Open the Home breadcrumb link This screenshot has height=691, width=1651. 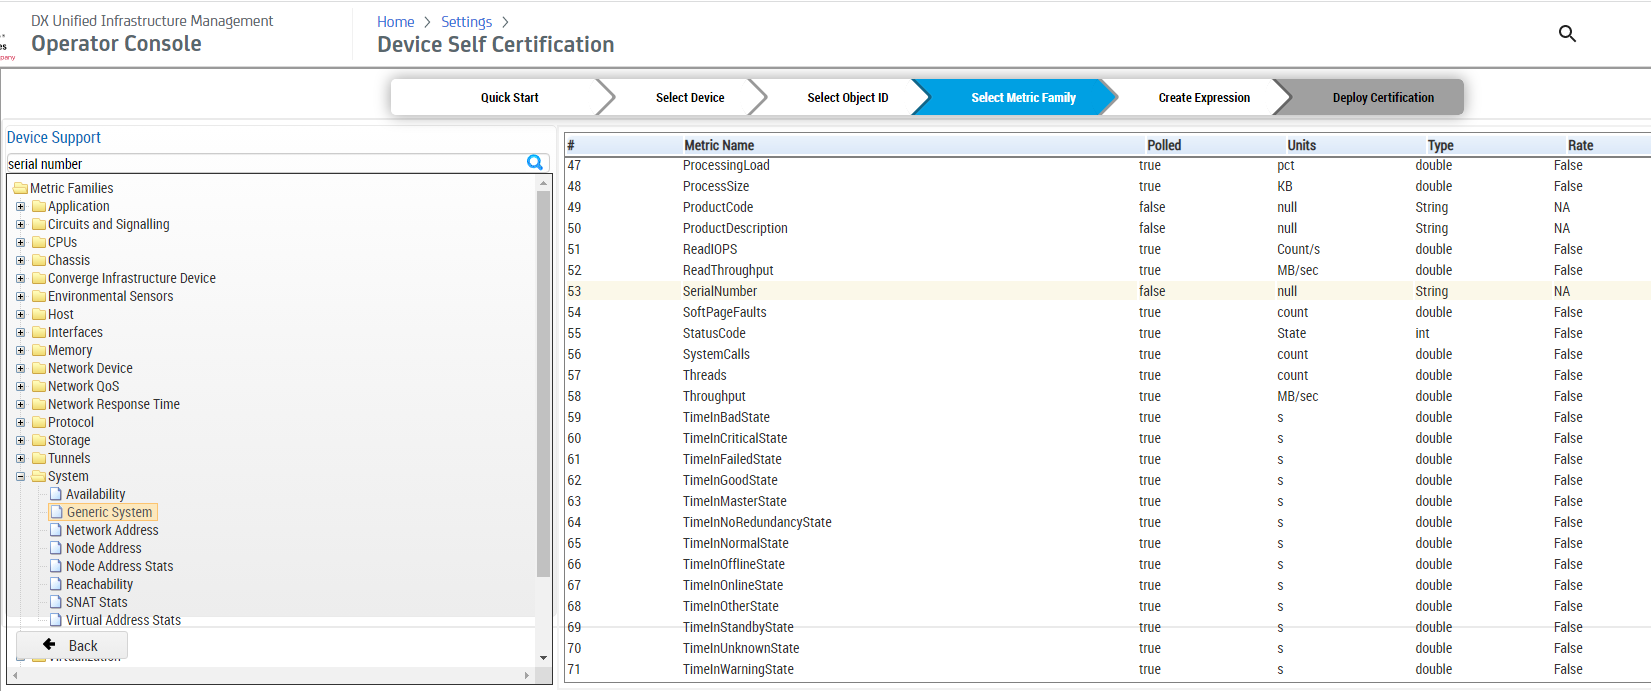[395, 21]
